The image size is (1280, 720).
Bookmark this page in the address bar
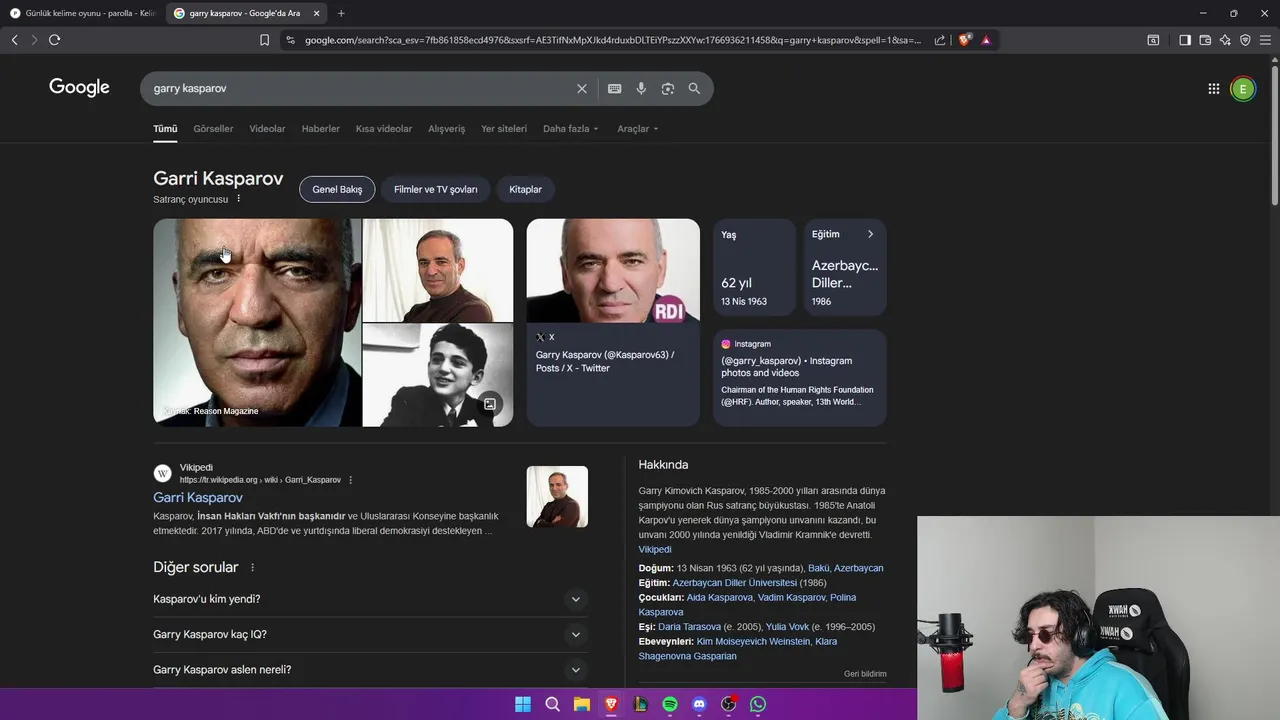[x=264, y=40]
